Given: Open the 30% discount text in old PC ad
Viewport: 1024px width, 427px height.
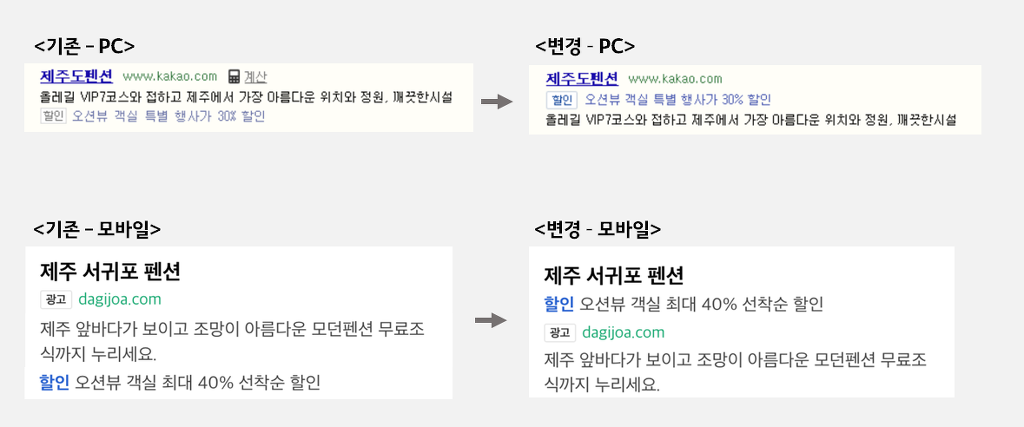Looking at the screenshot, I should 169,117.
